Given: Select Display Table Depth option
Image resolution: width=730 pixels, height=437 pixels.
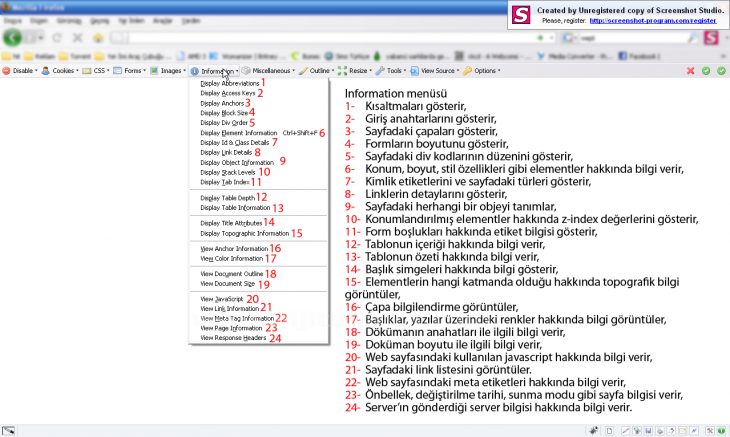Looking at the screenshot, I should pyautogui.click(x=226, y=198).
